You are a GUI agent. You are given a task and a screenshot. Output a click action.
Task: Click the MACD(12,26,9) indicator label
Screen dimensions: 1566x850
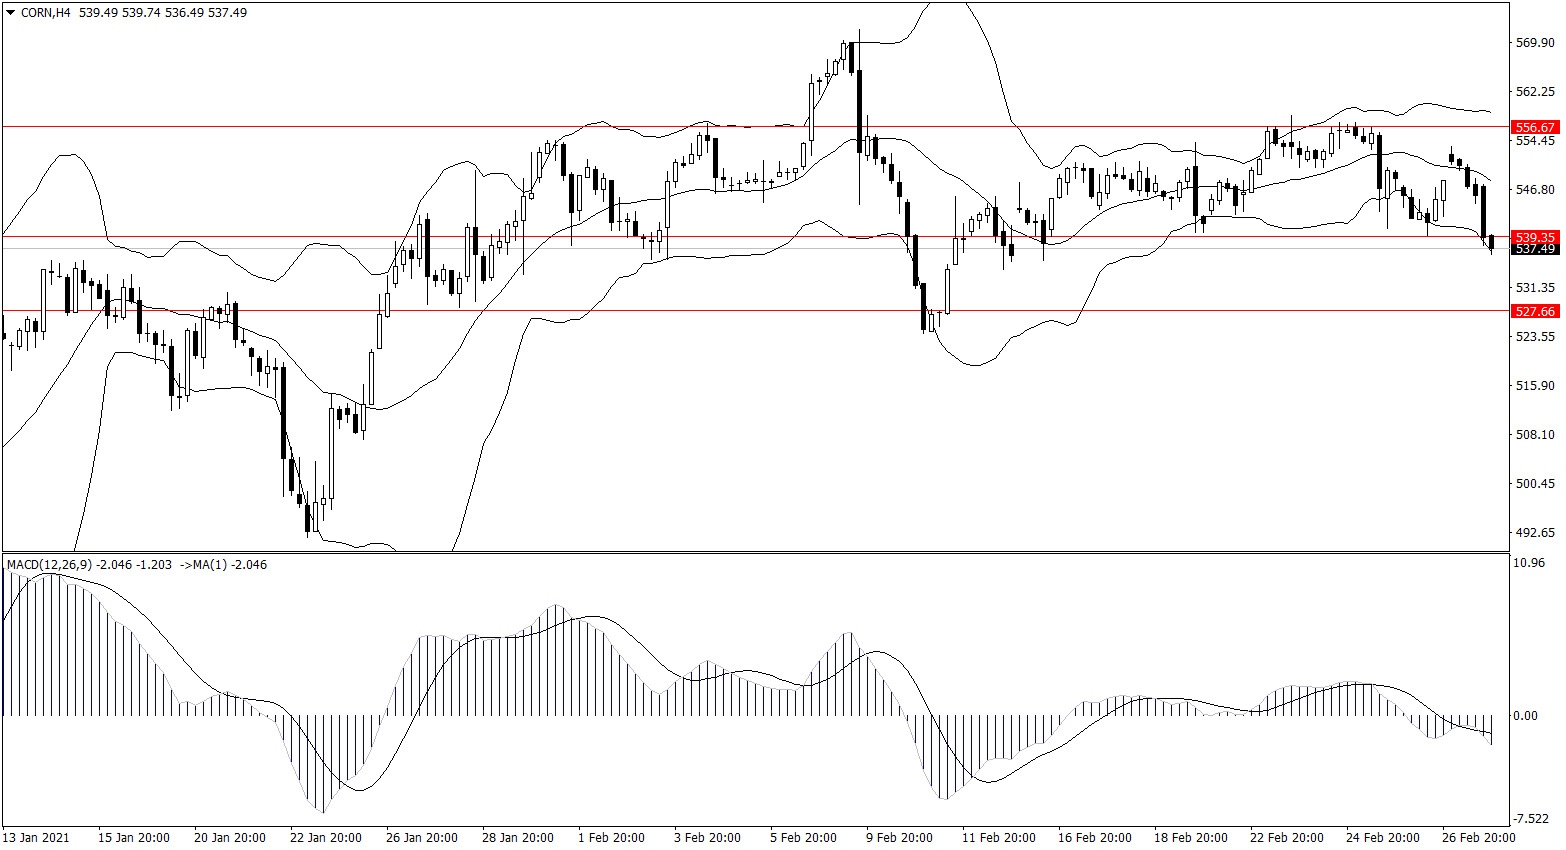[x=49, y=565]
